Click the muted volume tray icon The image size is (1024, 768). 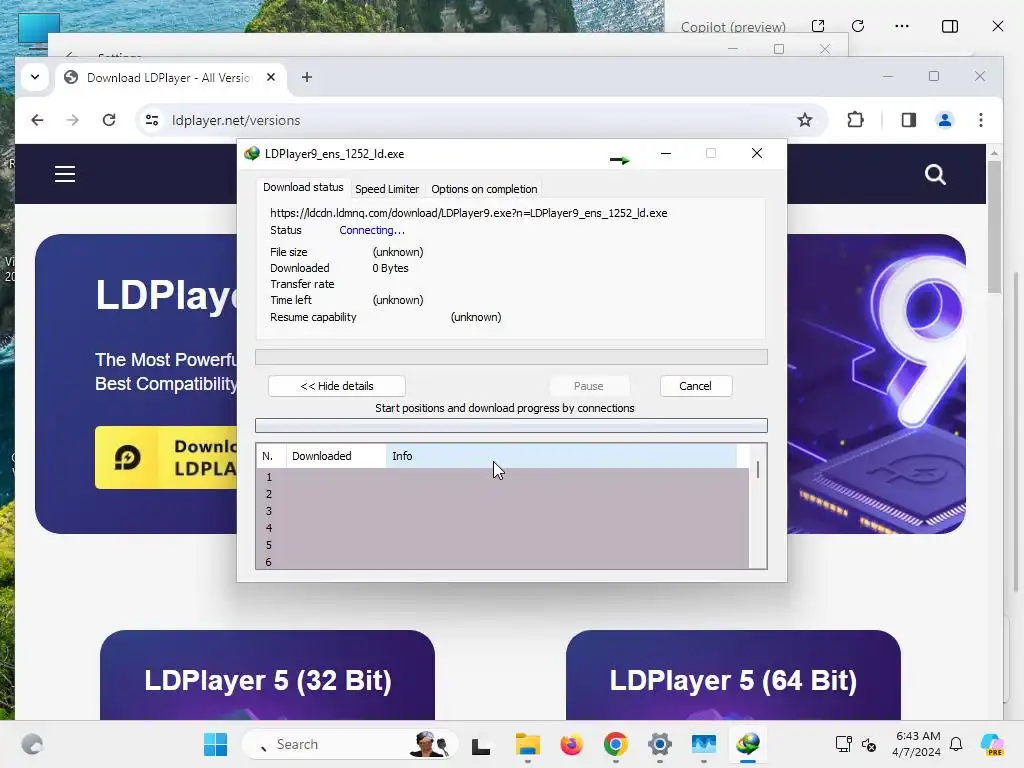[869, 744]
